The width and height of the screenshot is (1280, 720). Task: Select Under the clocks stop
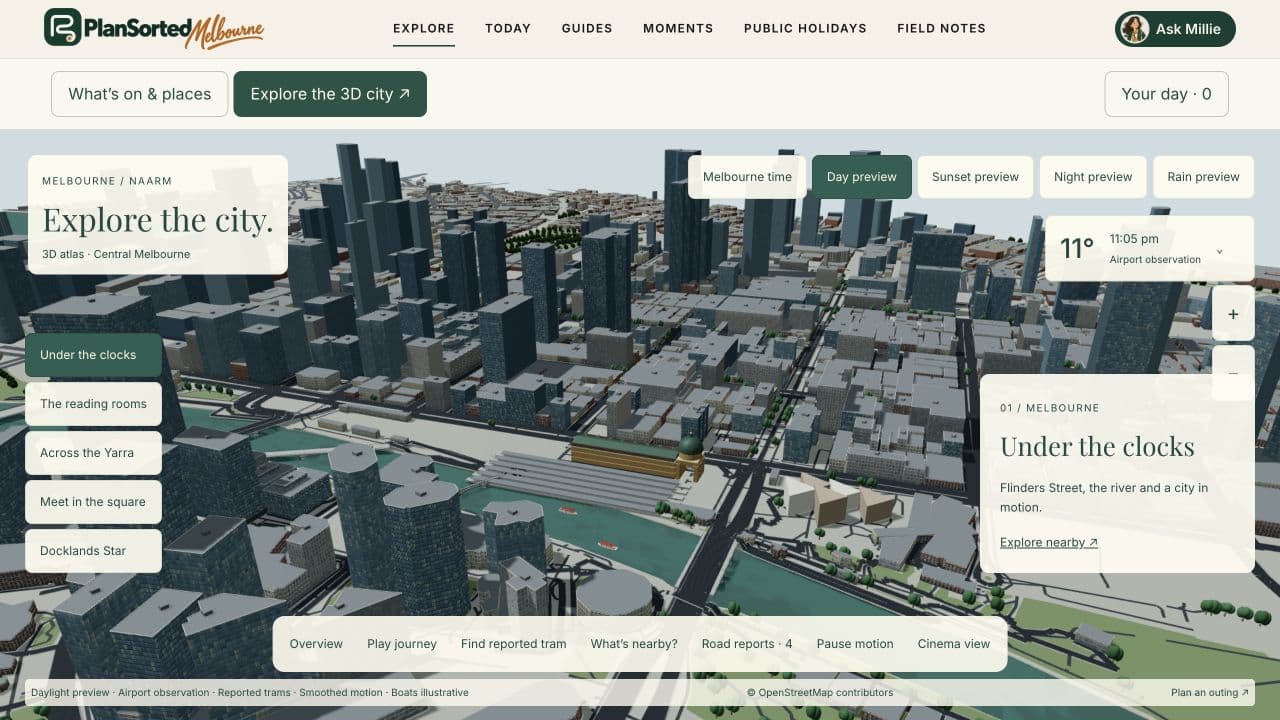[x=94, y=355]
